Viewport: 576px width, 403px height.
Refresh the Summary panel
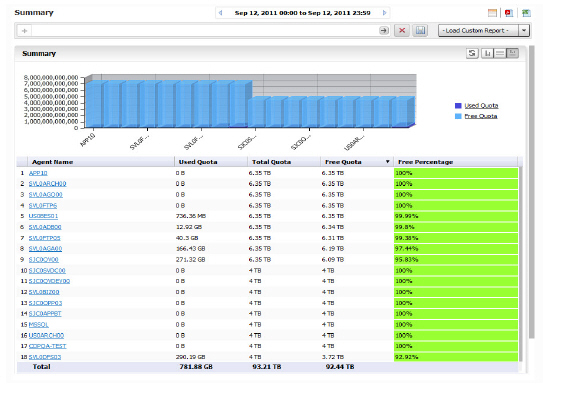[x=472, y=53]
